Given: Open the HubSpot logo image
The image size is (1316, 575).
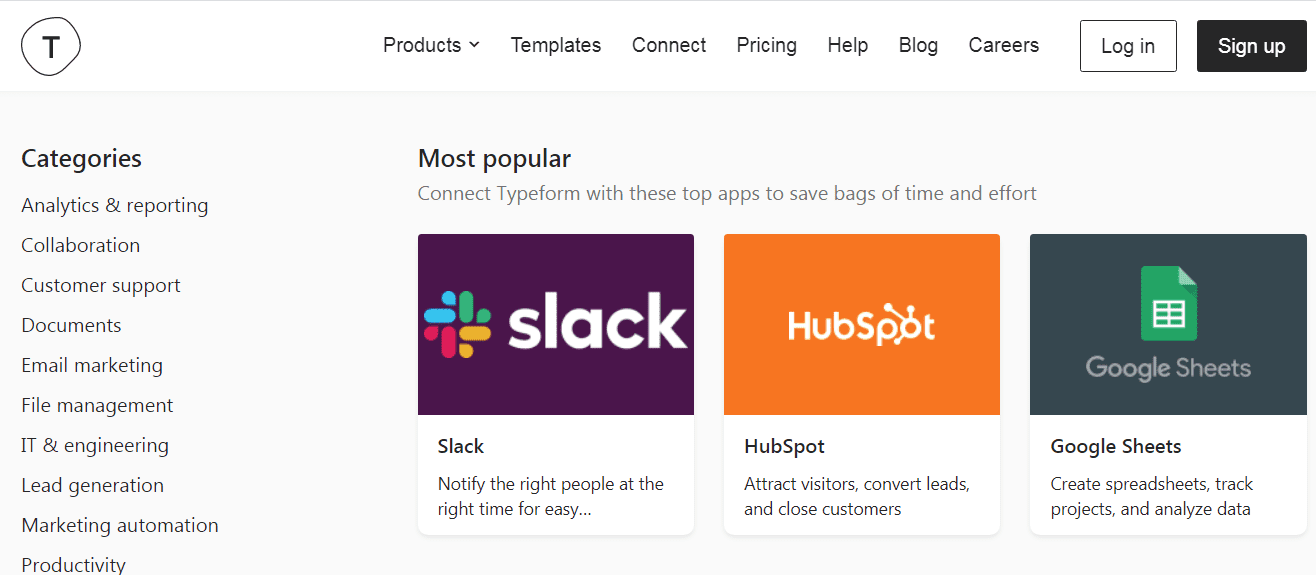Looking at the screenshot, I should [x=862, y=324].
